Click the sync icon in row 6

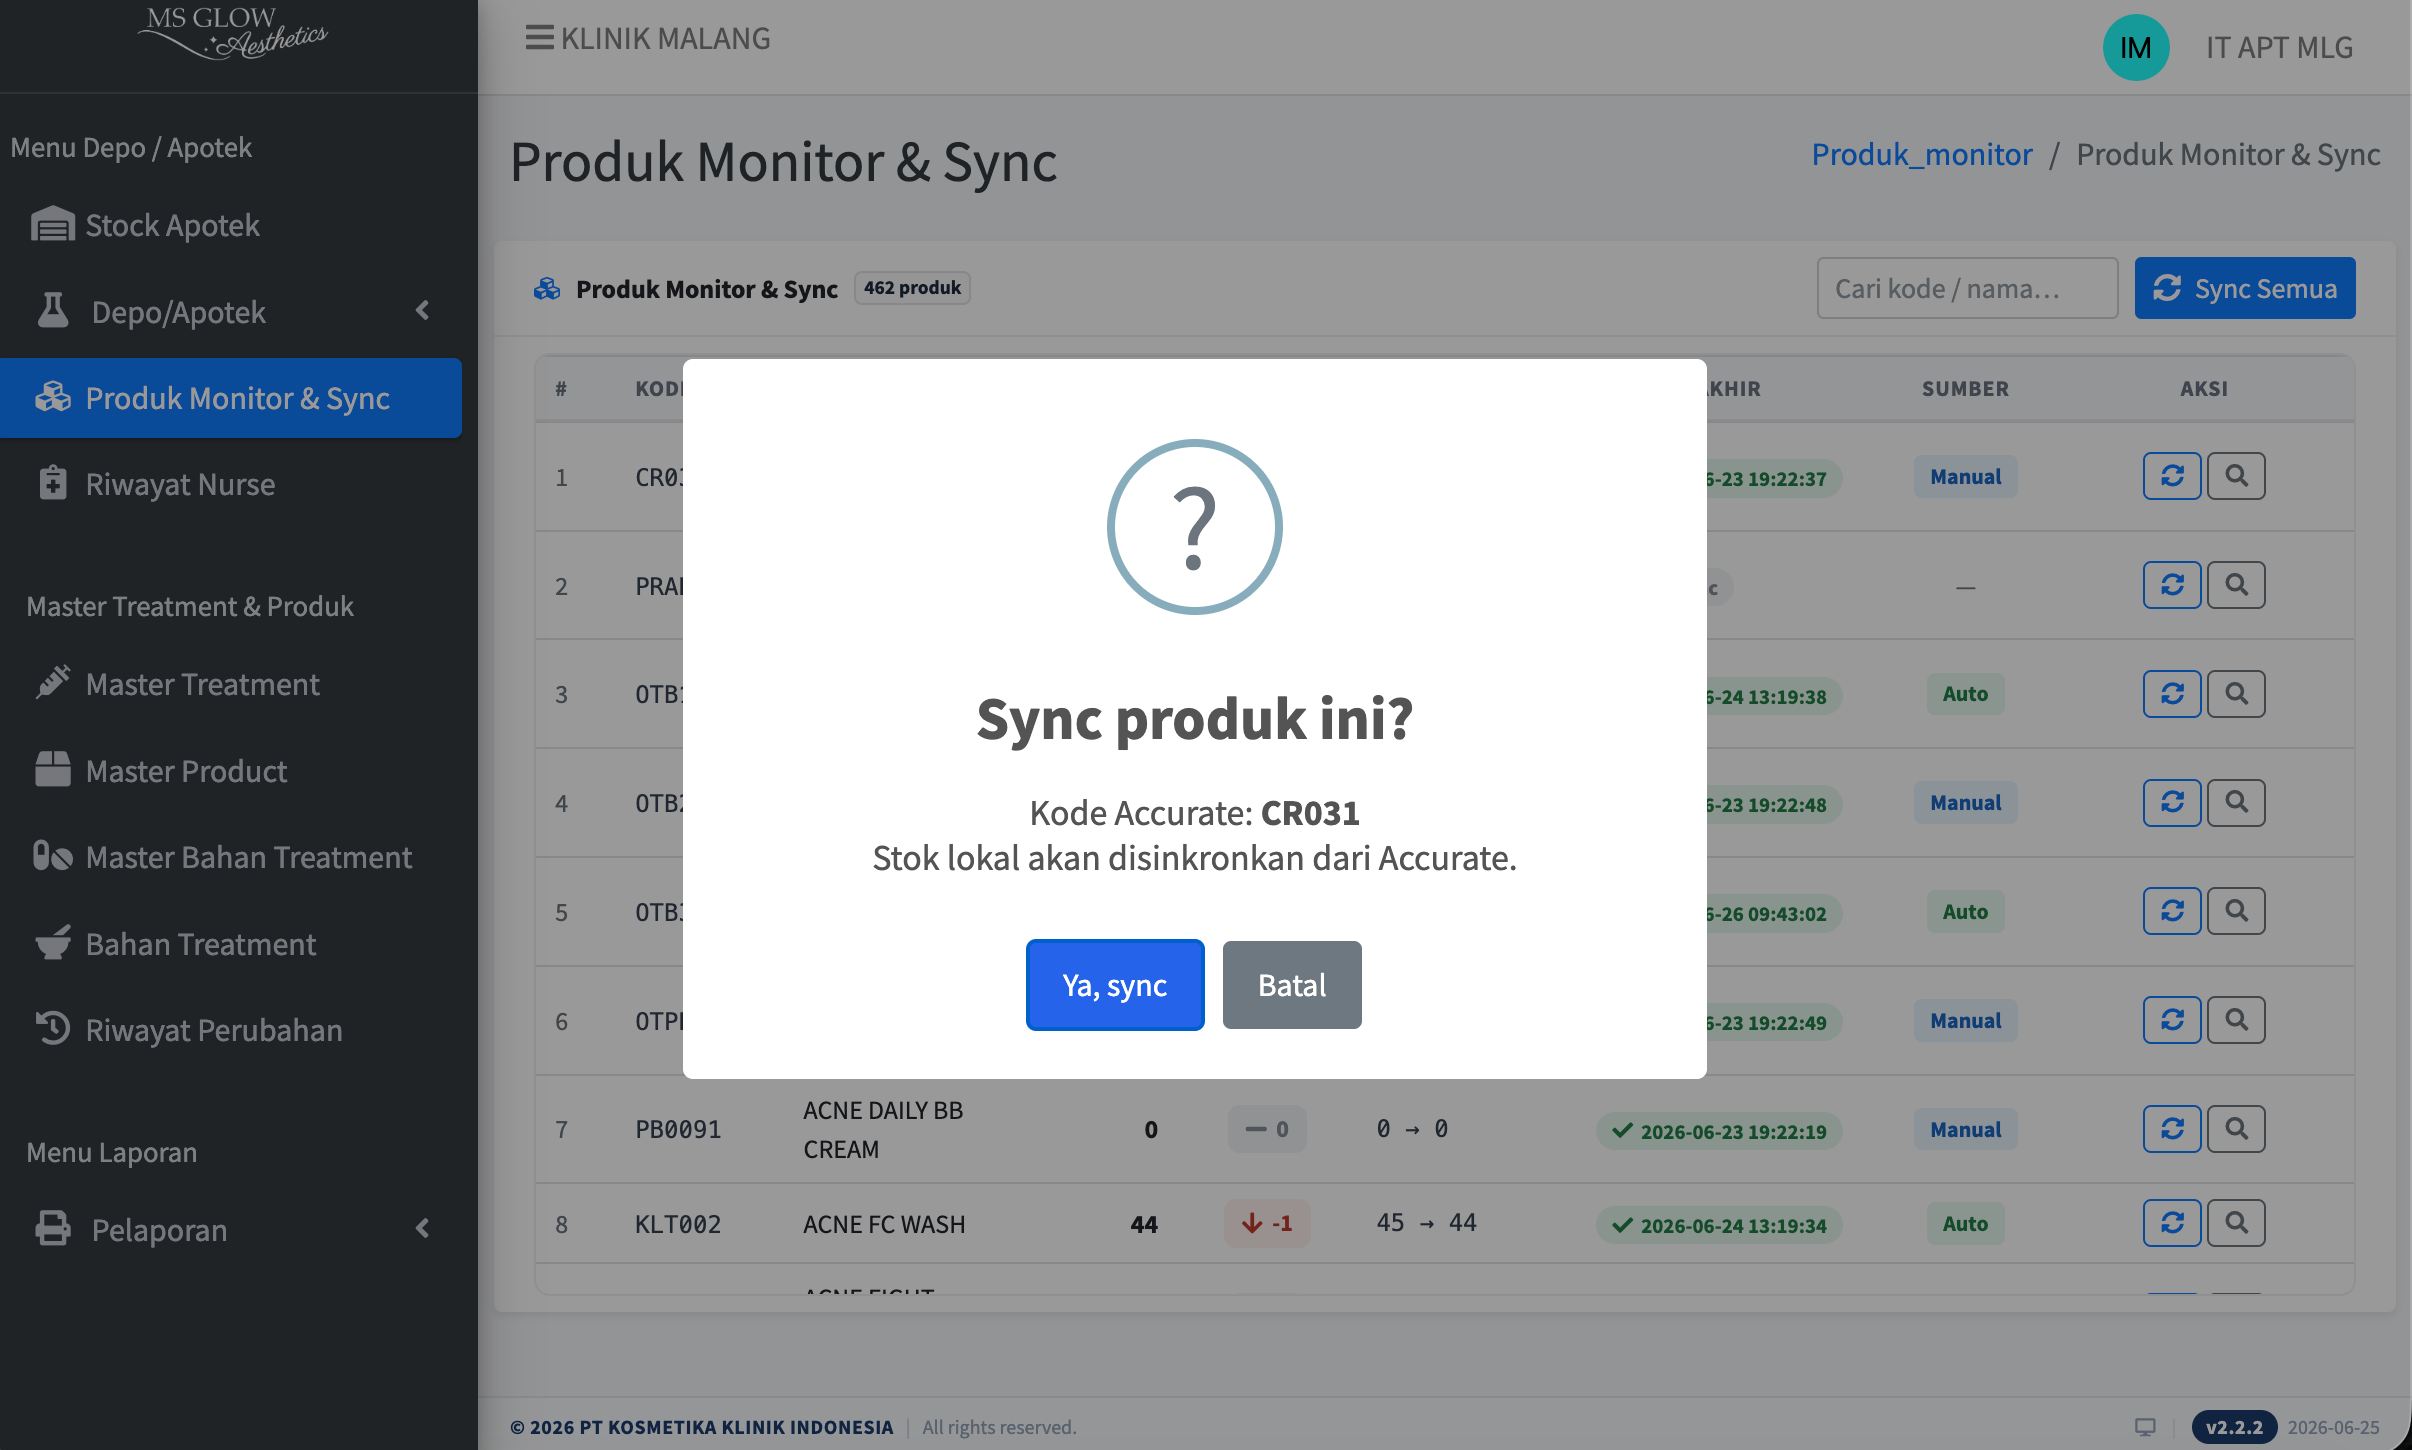(2172, 1020)
